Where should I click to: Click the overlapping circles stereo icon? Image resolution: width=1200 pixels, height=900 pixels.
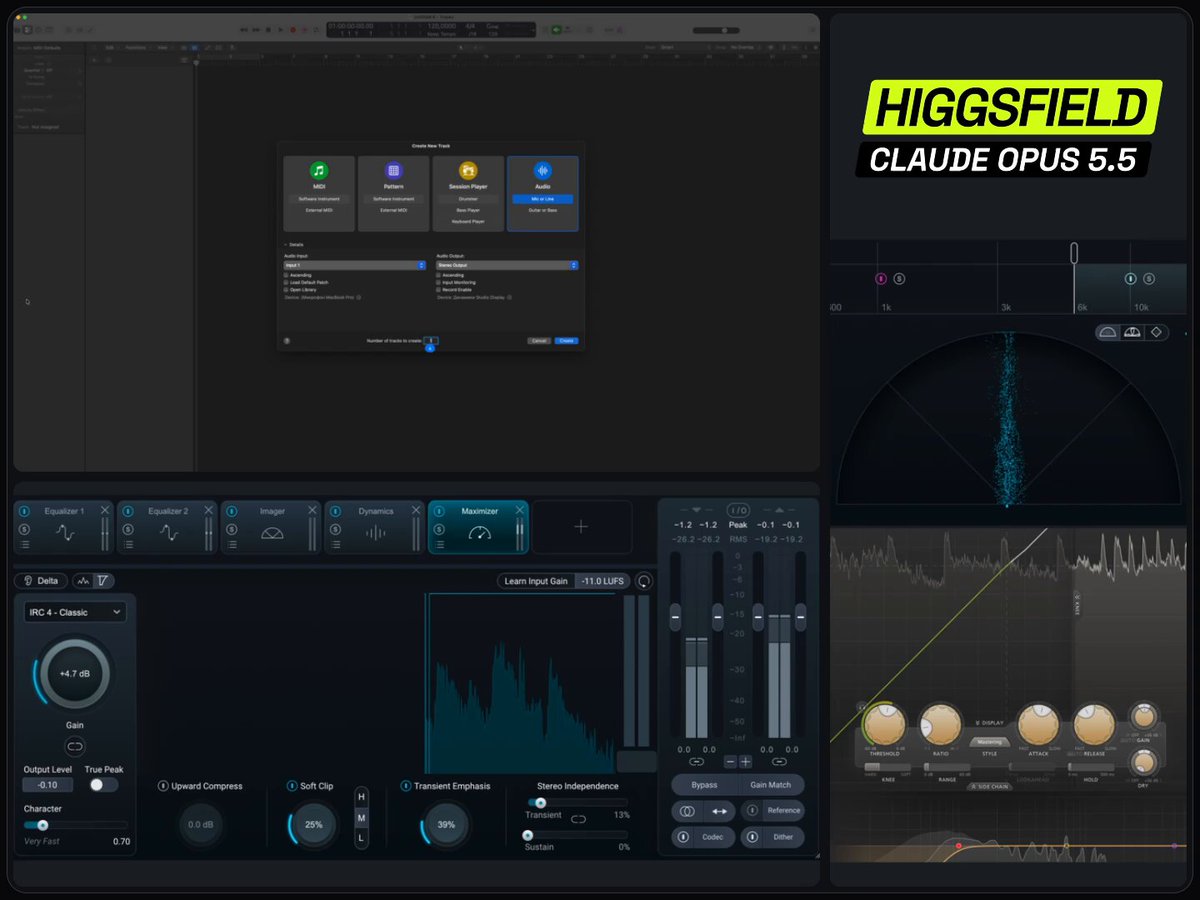[687, 811]
